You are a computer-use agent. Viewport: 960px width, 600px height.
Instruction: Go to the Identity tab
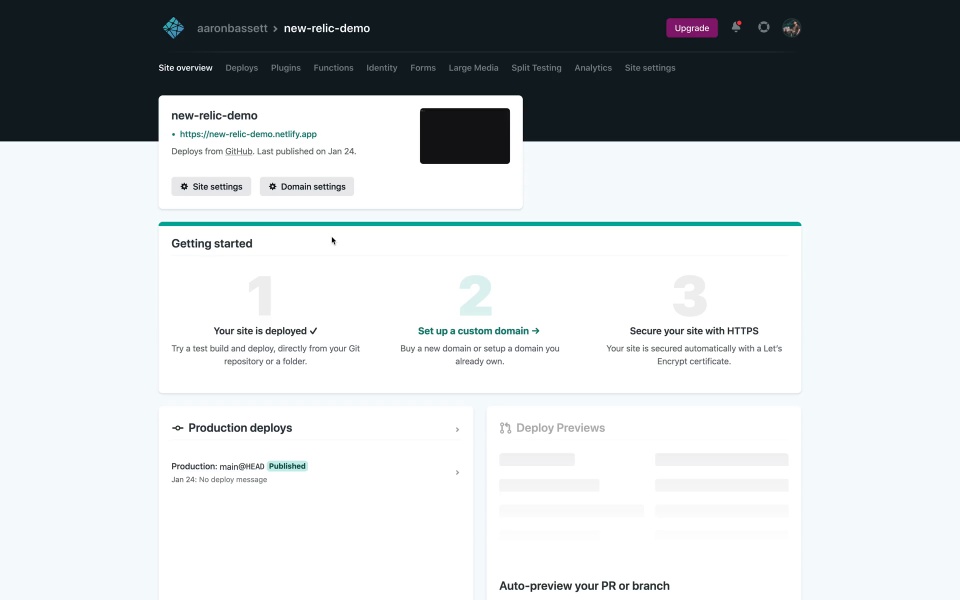point(381,68)
